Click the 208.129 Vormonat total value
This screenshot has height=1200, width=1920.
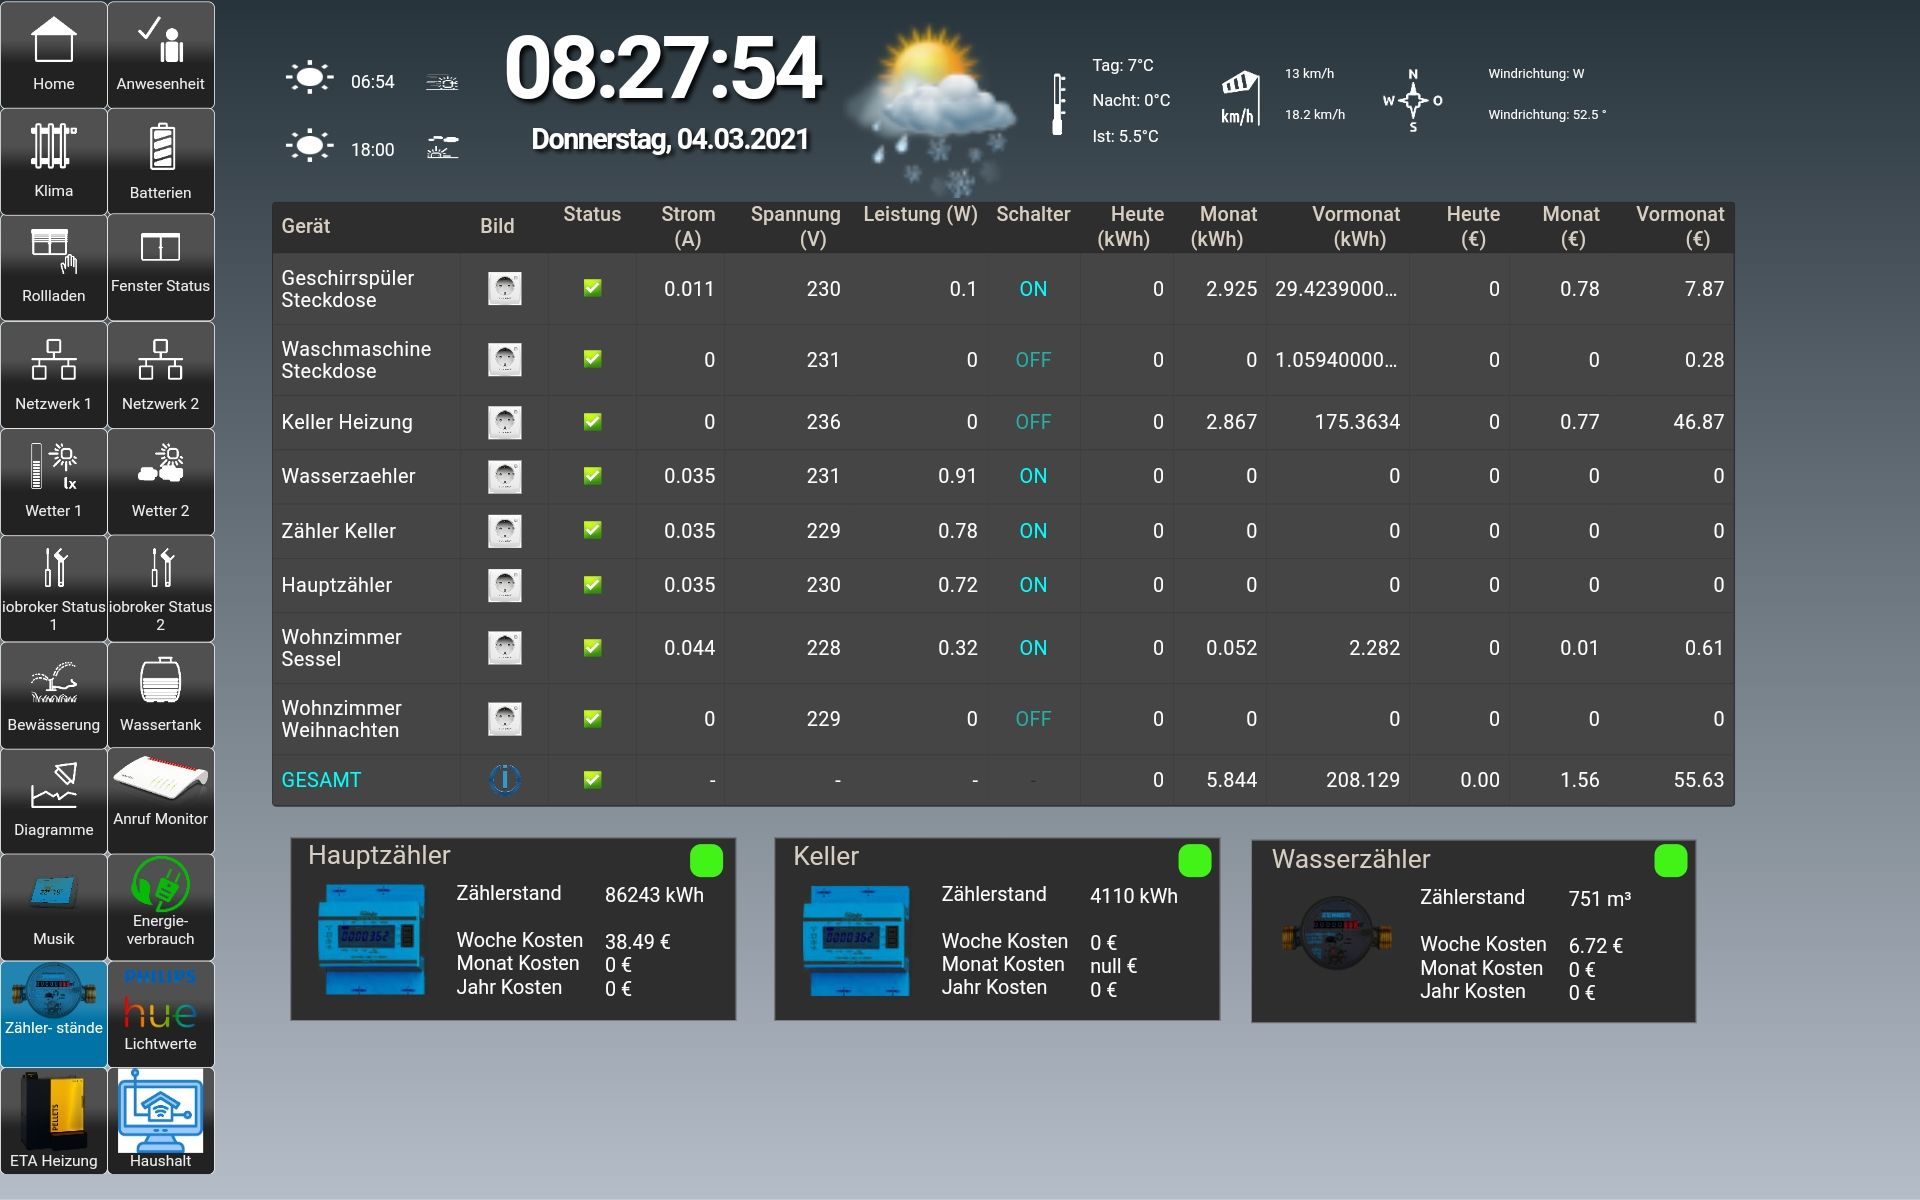(1362, 780)
